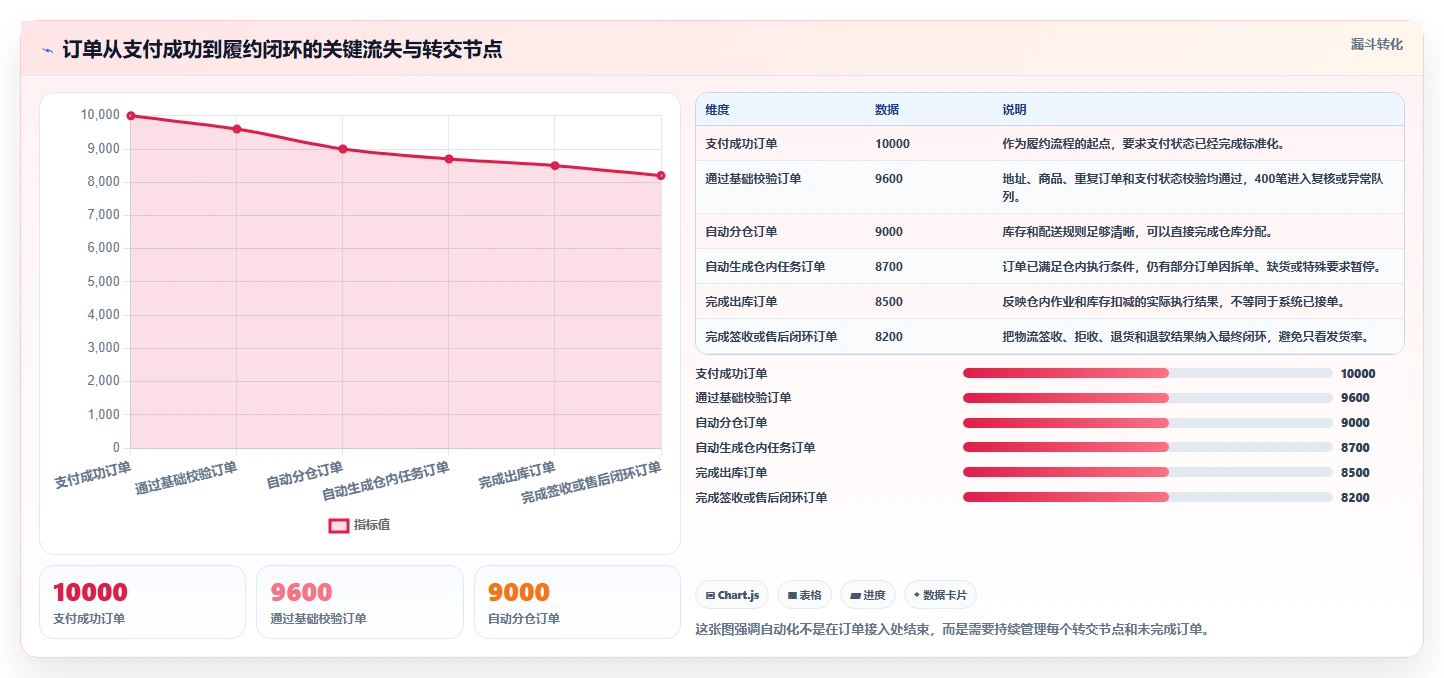
Task: Click the 维度 column header
Action: (x=717, y=110)
